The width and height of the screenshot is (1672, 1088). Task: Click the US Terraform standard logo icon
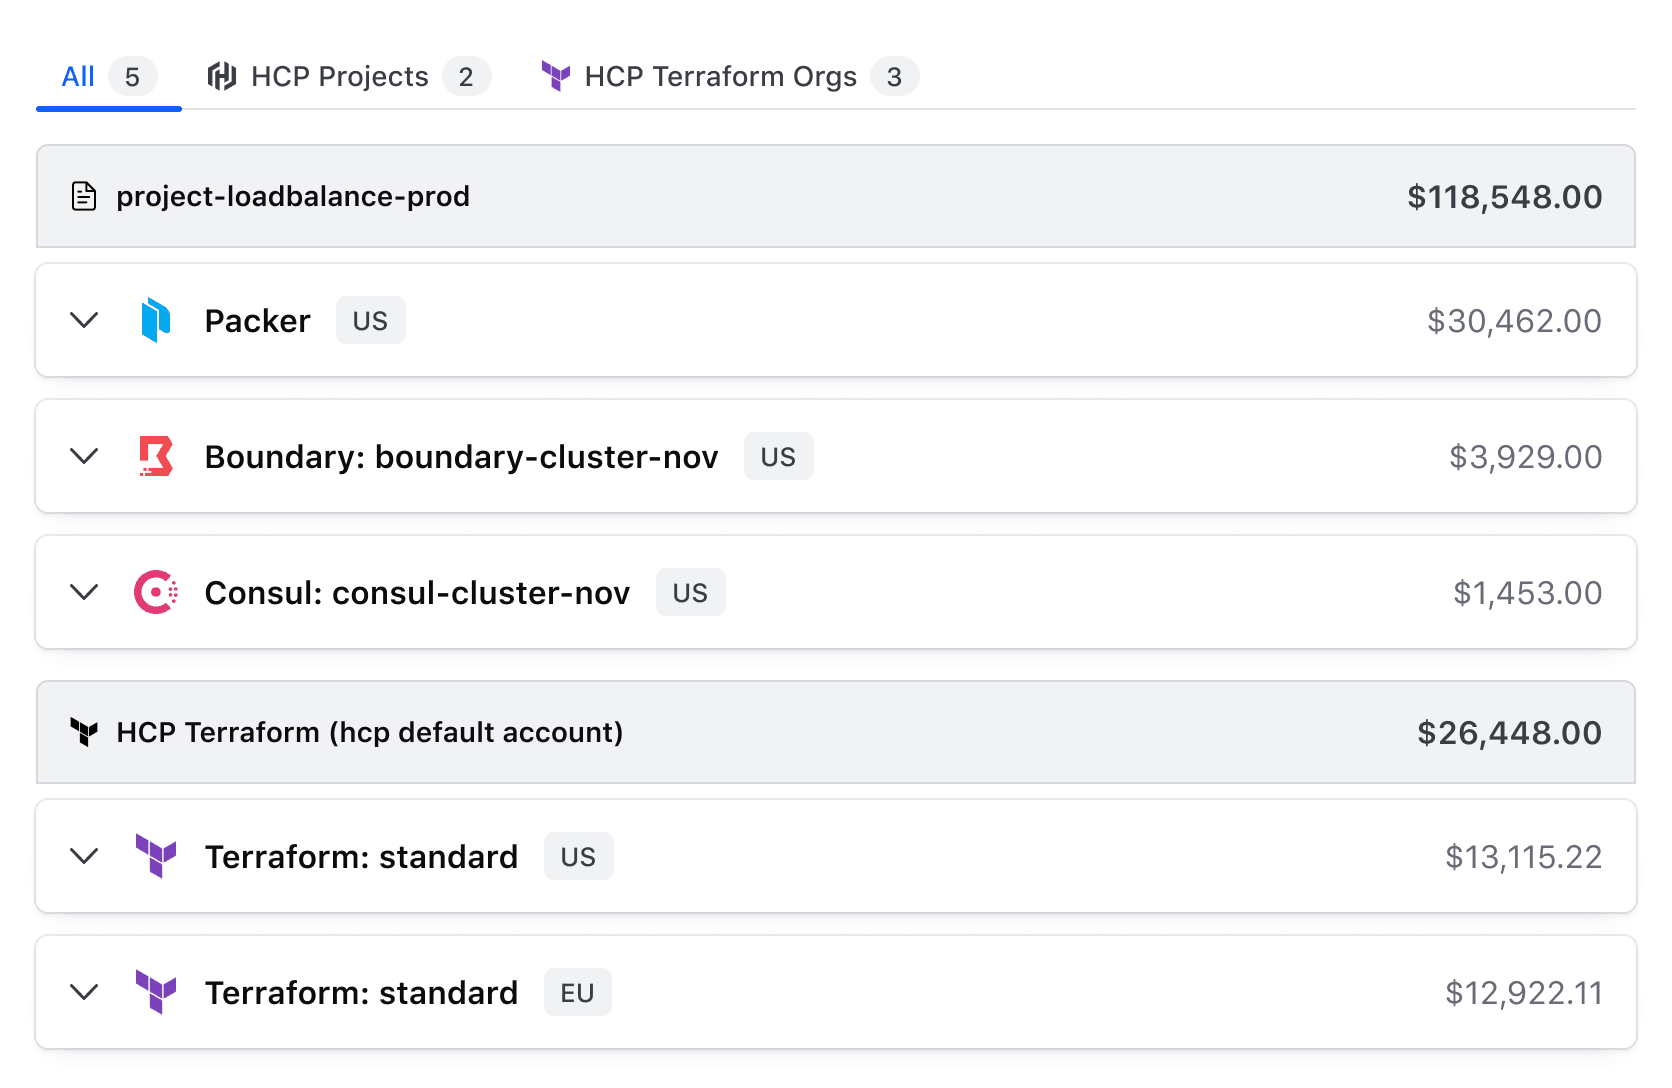pyautogui.click(x=155, y=856)
